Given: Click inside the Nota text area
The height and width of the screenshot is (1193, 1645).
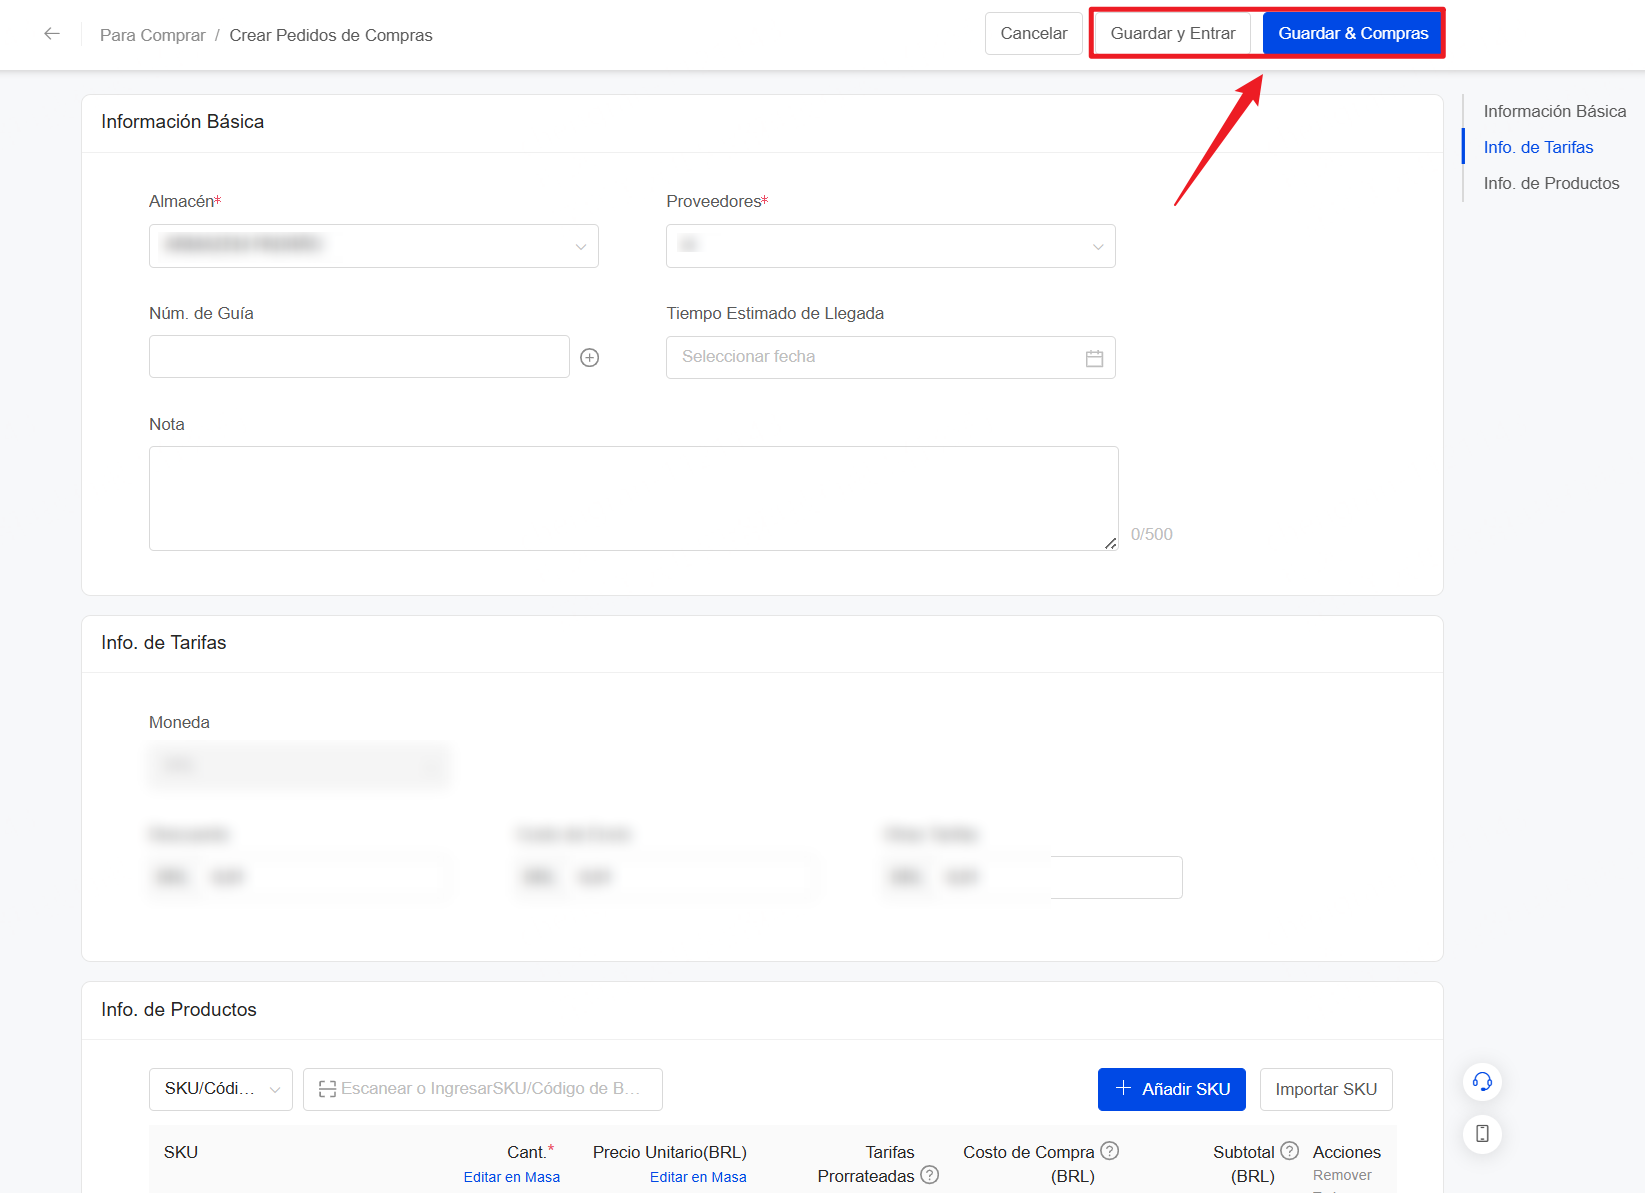Looking at the screenshot, I should tap(632, 498).
